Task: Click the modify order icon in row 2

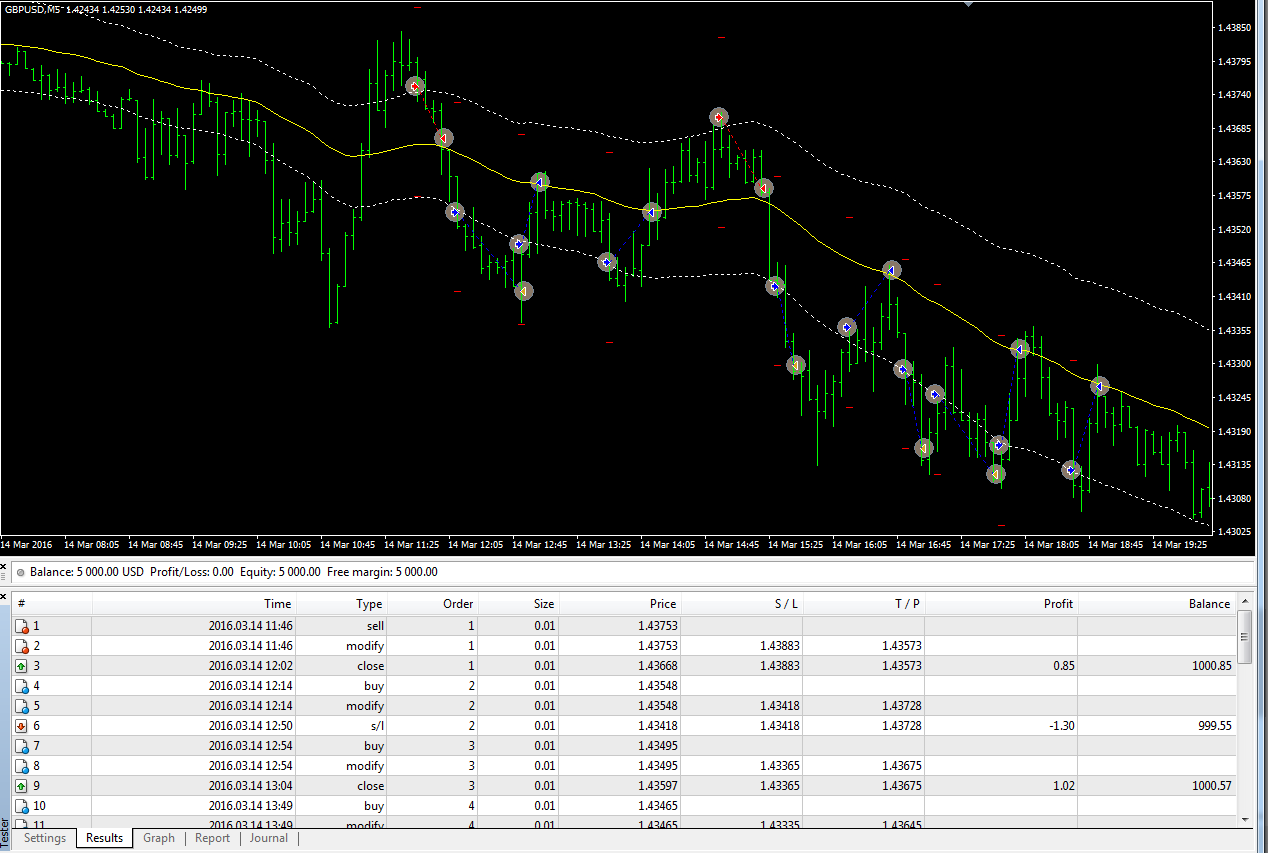Action: click(x=22, y=646)
